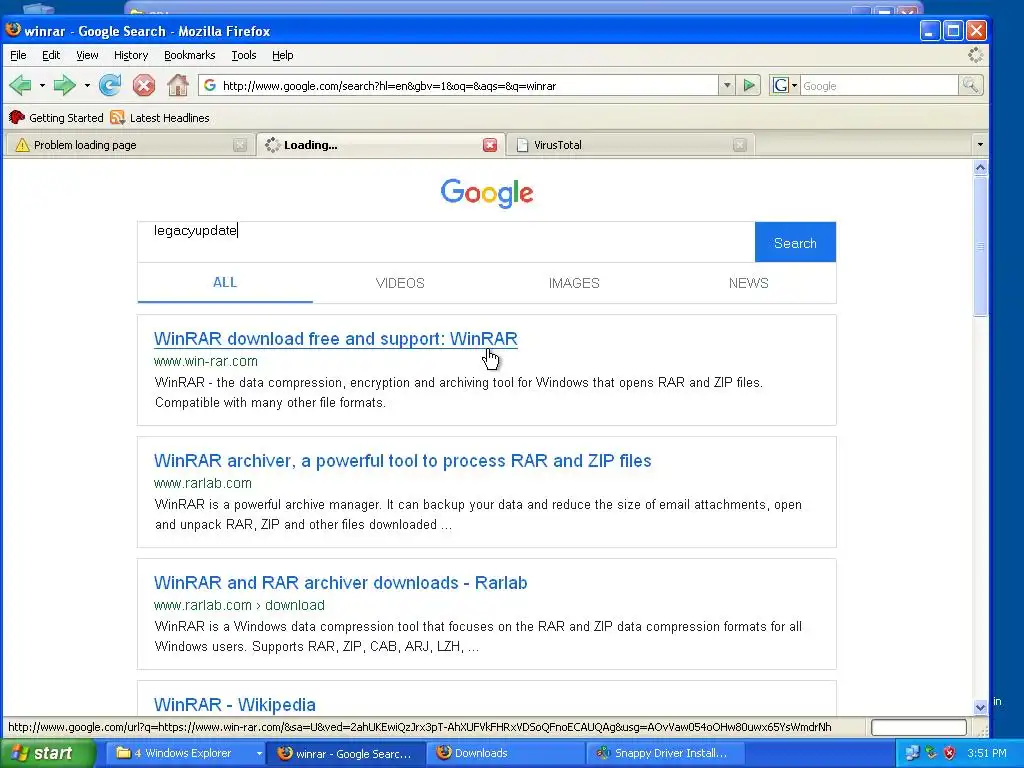
Task: Open the Latest Headlines feed bookmark
Action: (x=160, y=118)
